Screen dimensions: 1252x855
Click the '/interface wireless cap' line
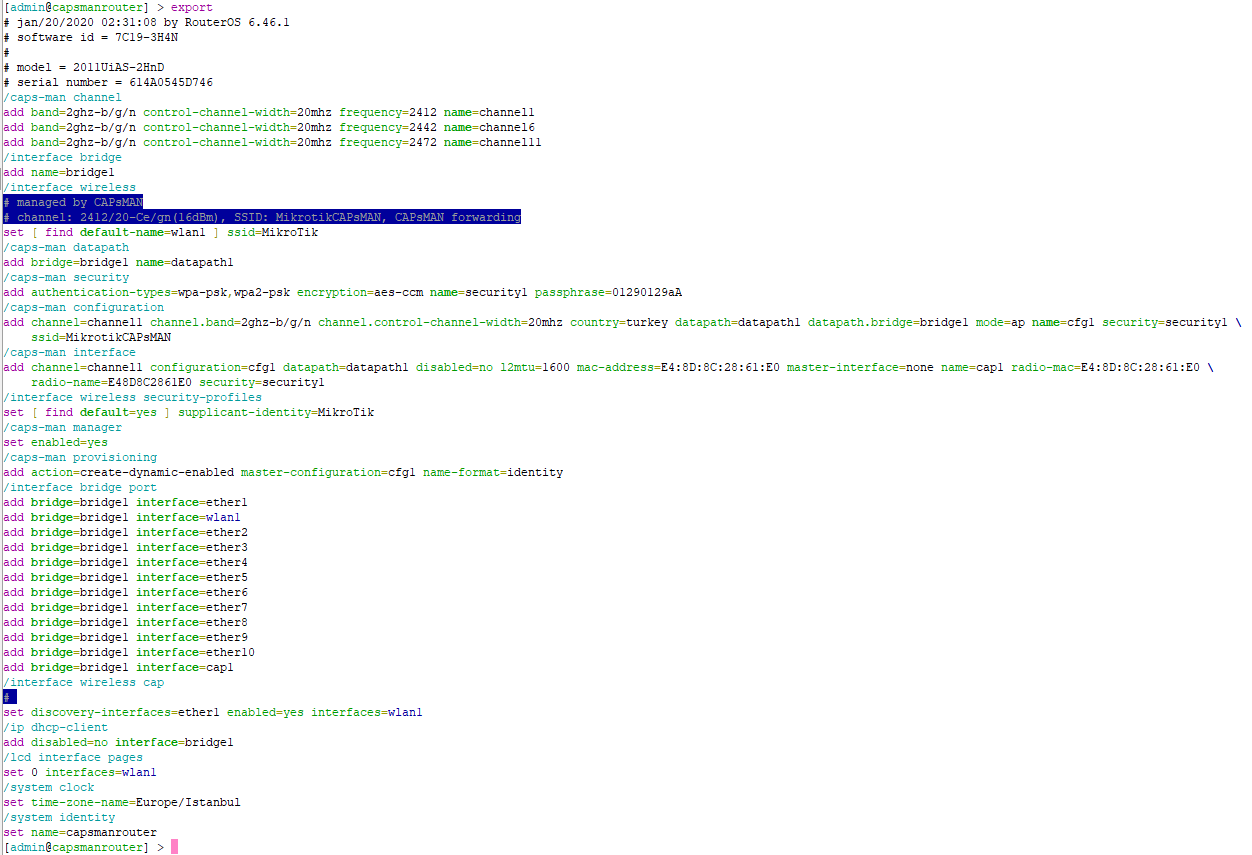pyautogui.click(x=84, y=682)
